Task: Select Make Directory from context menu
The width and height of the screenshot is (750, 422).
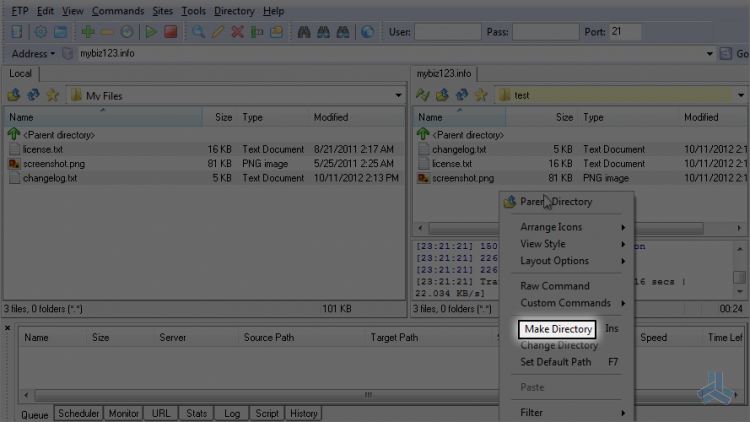Action: (x=558, y=329)
